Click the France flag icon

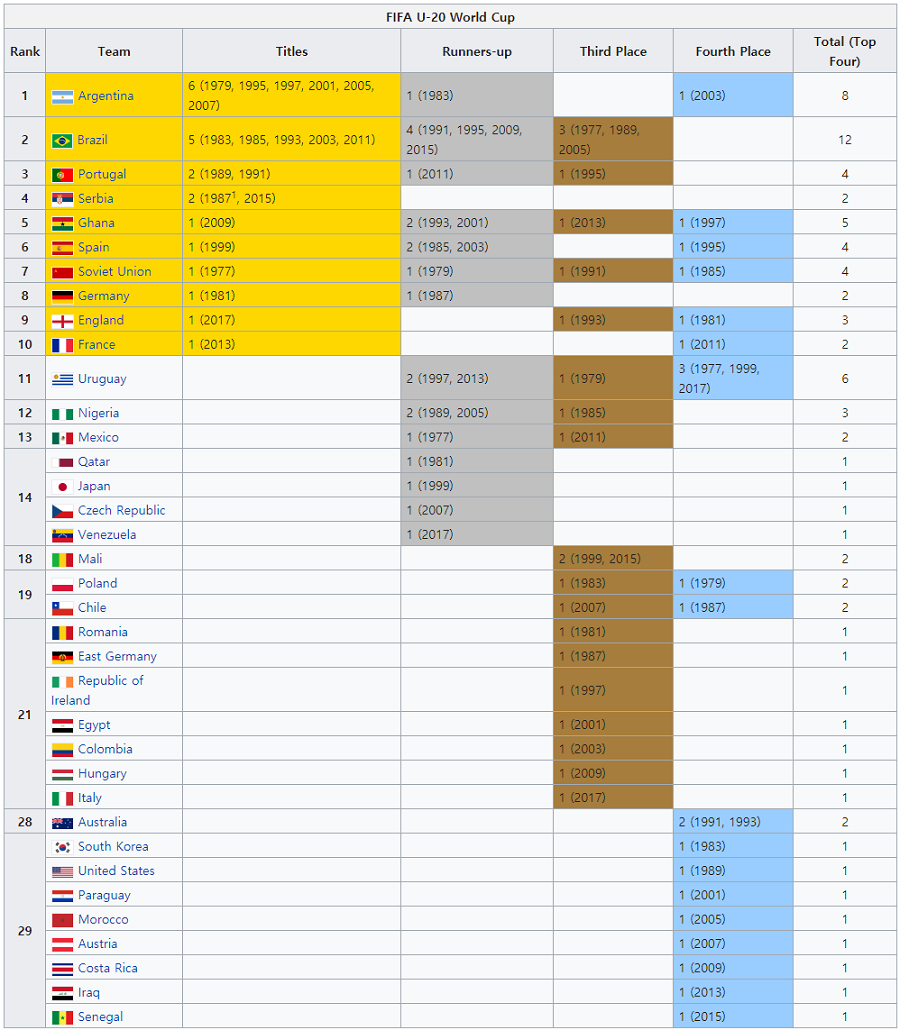62,345
